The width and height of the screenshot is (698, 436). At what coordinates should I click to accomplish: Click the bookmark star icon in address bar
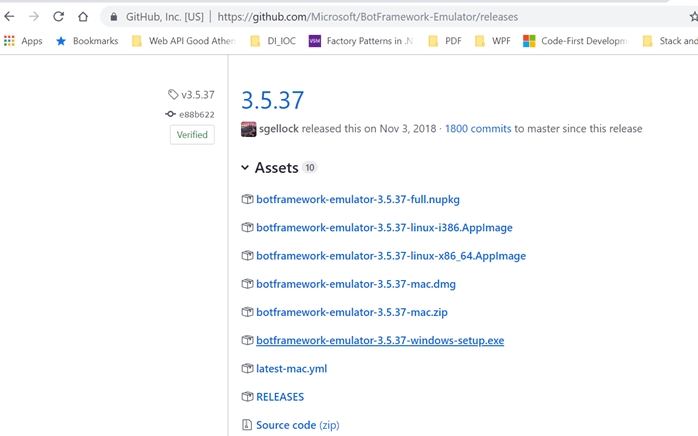coord(694,17)
